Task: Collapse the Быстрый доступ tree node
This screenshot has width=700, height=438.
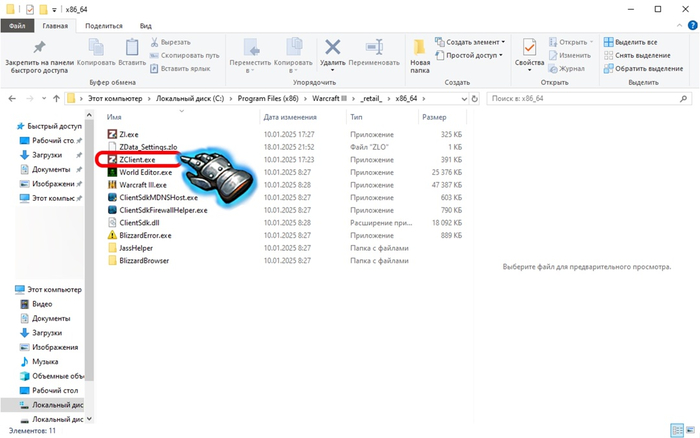Action: [9, 127]
